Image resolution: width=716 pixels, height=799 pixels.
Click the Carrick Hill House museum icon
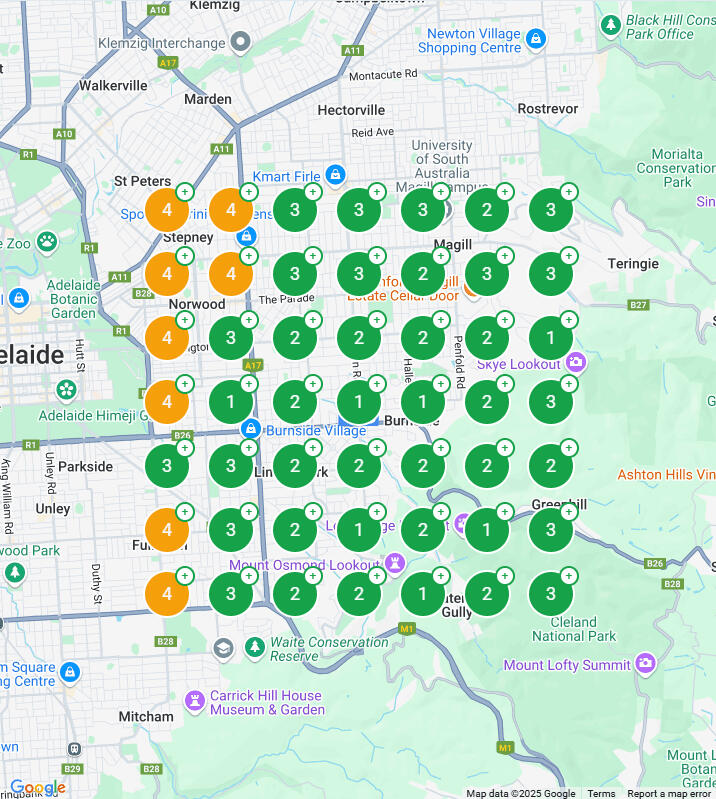[x=195, y=699]
